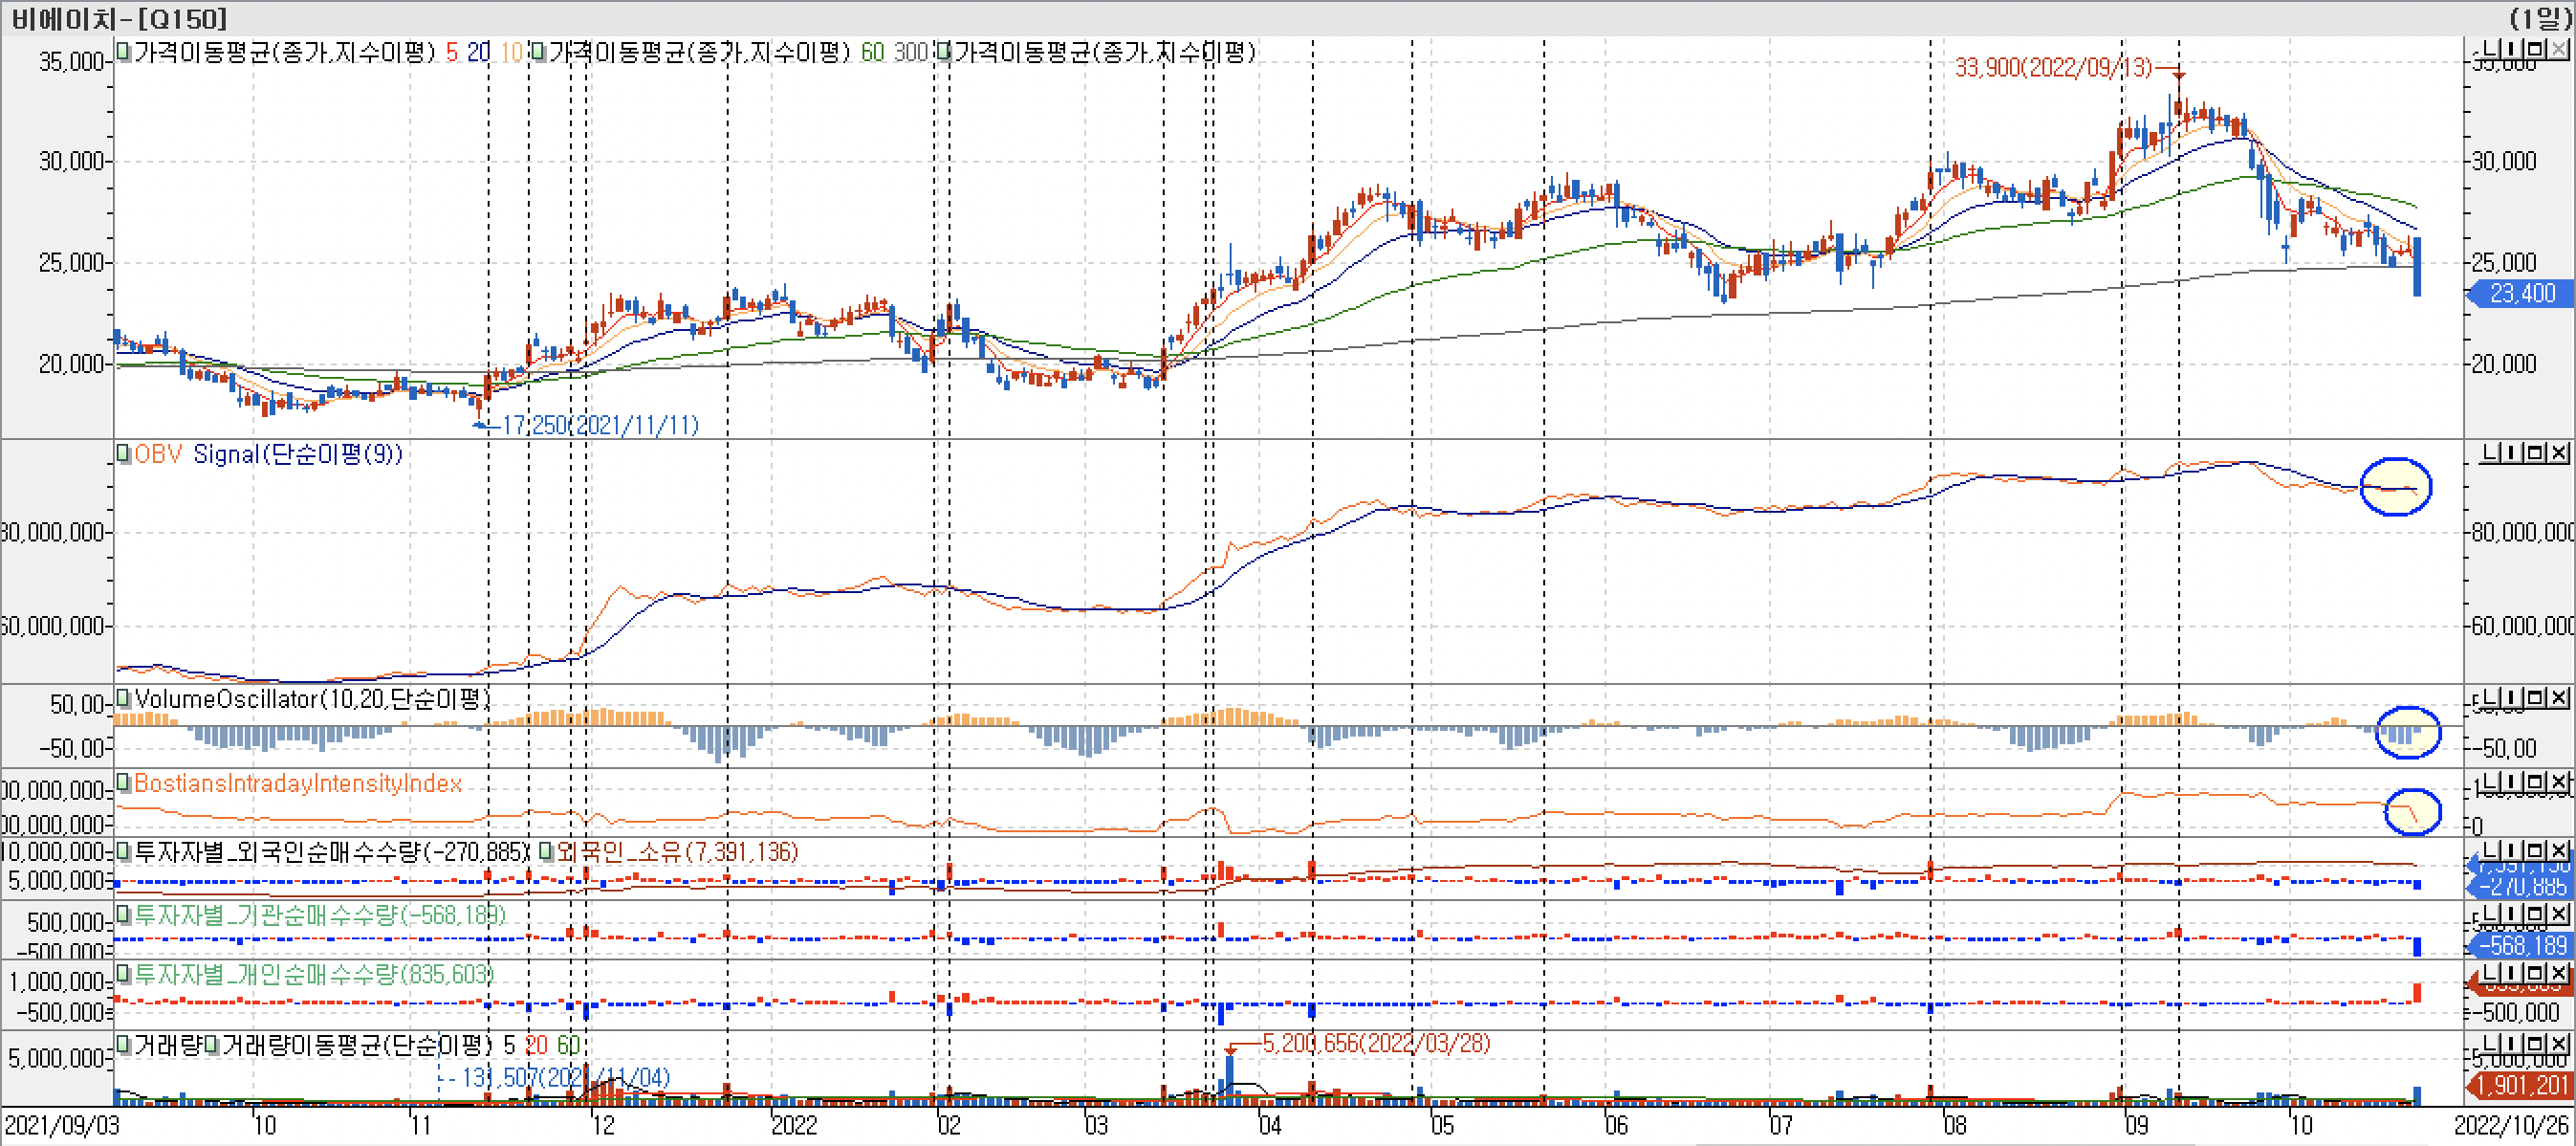Click the L button on 개인순매수수량 panel
This screenshot has height=1146, width=2576.
pos(2491,973)
